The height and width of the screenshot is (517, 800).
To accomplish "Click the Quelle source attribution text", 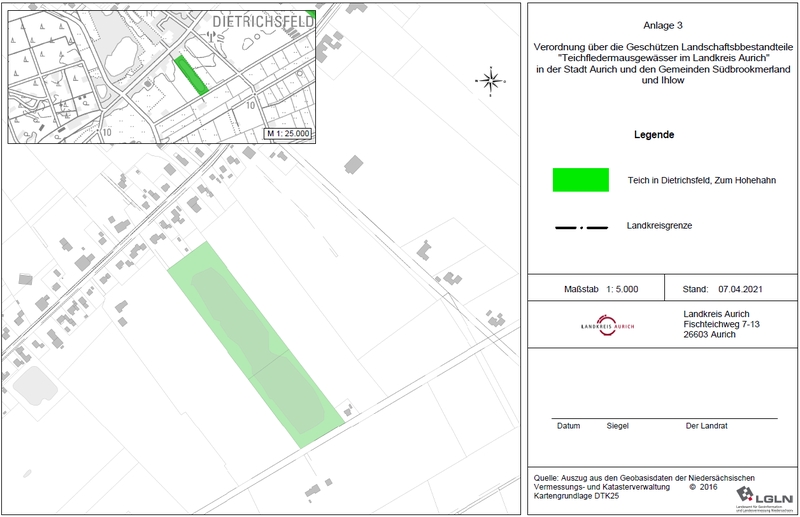I will (x=645, y=485).
